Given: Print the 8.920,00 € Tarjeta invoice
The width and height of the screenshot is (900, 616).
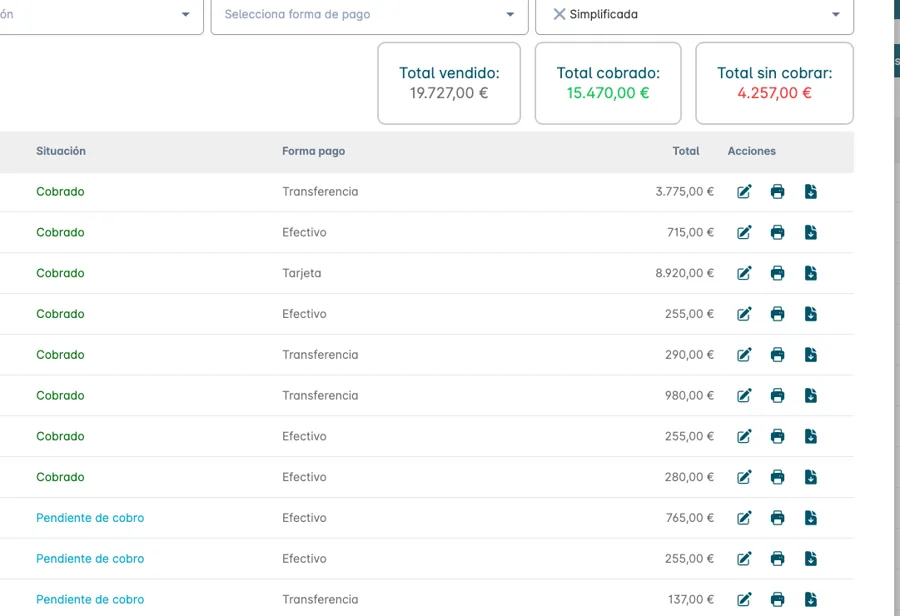Looking at the screenshot, I should pyautogui.click(x=777, y=273).
